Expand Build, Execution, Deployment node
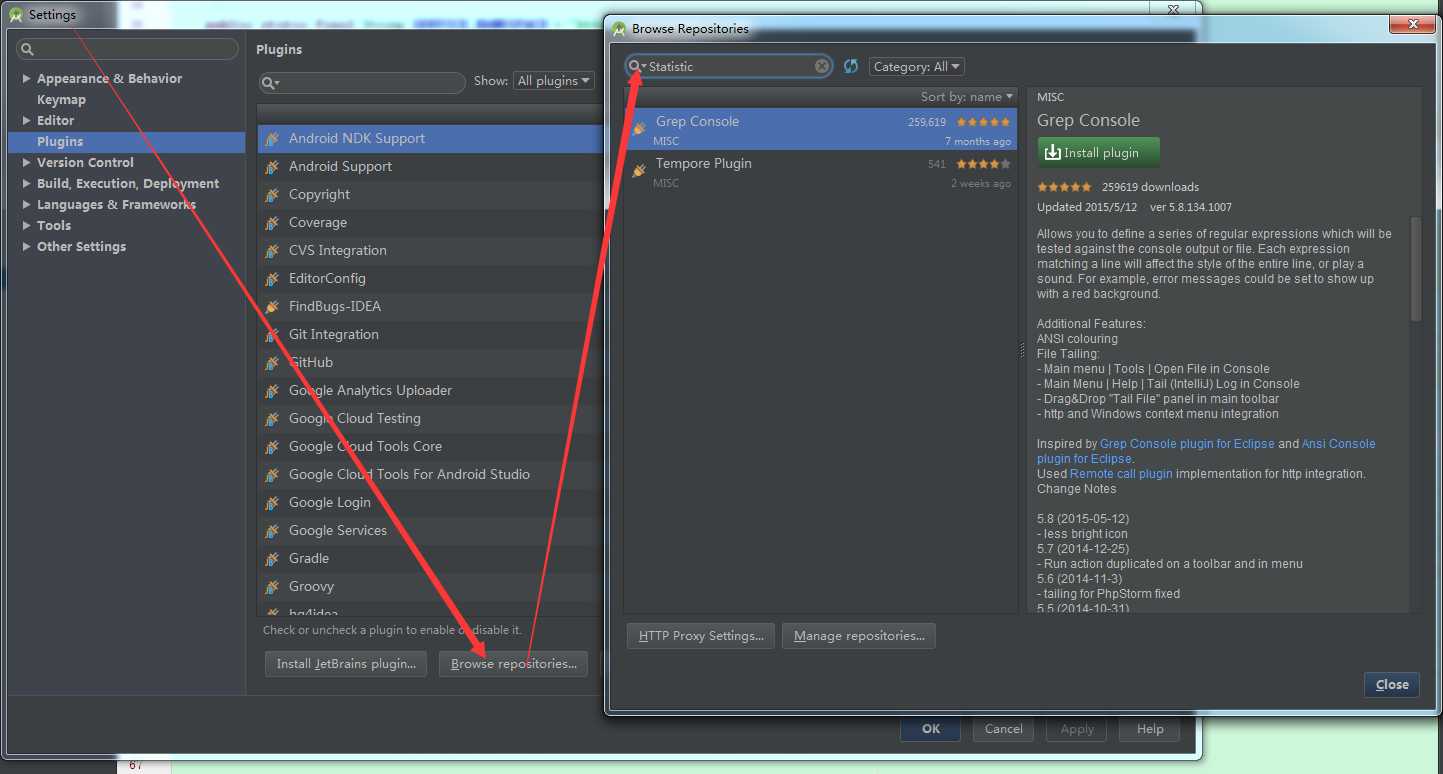The width and height of the screenshot is (1443, 774). (26, 183)
